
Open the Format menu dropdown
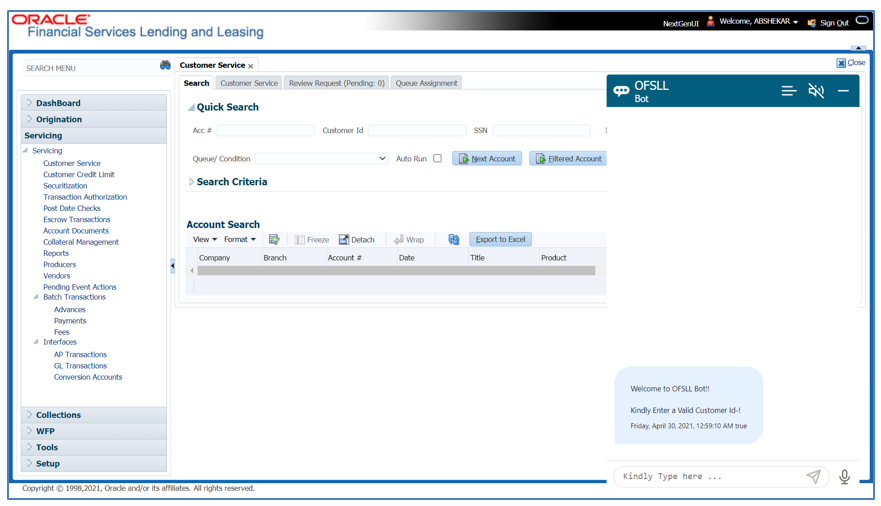[x=240, y=239]
